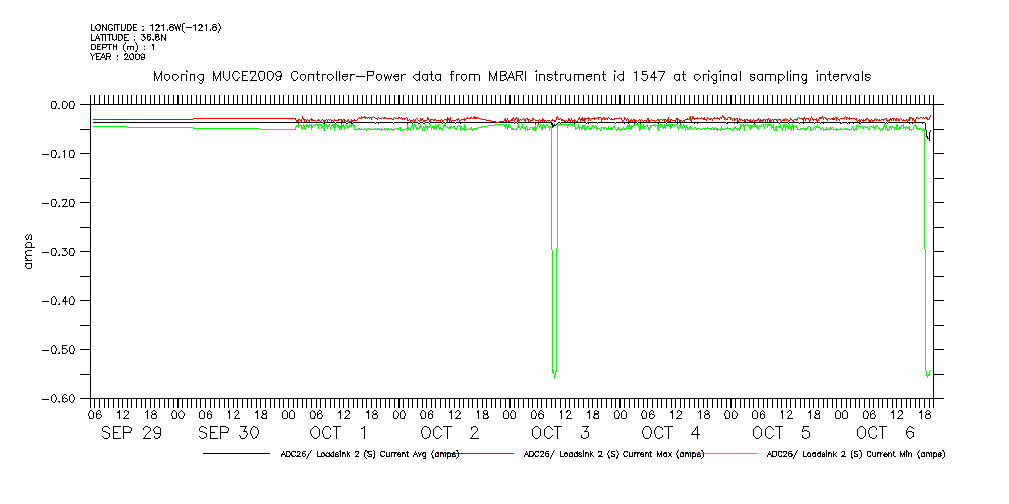Viewport: 1009px width, 504px height.
Task: Click the SEP 30 date label
Action: tap(230, 433)
